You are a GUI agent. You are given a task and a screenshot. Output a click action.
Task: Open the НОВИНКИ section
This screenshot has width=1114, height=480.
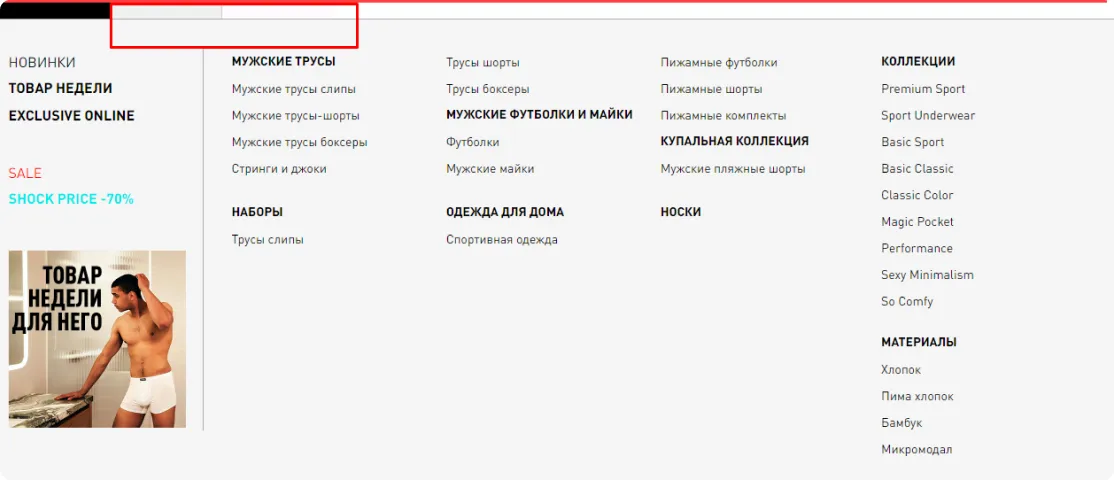(42, 62)
